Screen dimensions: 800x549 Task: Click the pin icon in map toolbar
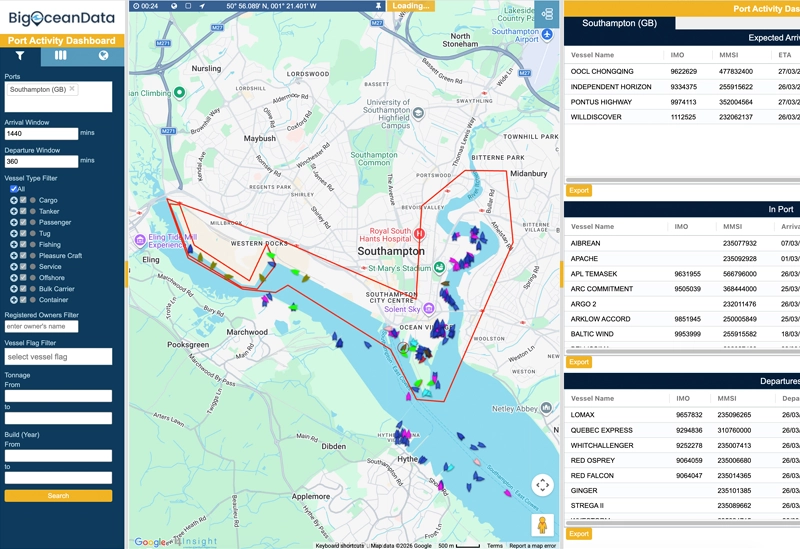tap(377, 6)
